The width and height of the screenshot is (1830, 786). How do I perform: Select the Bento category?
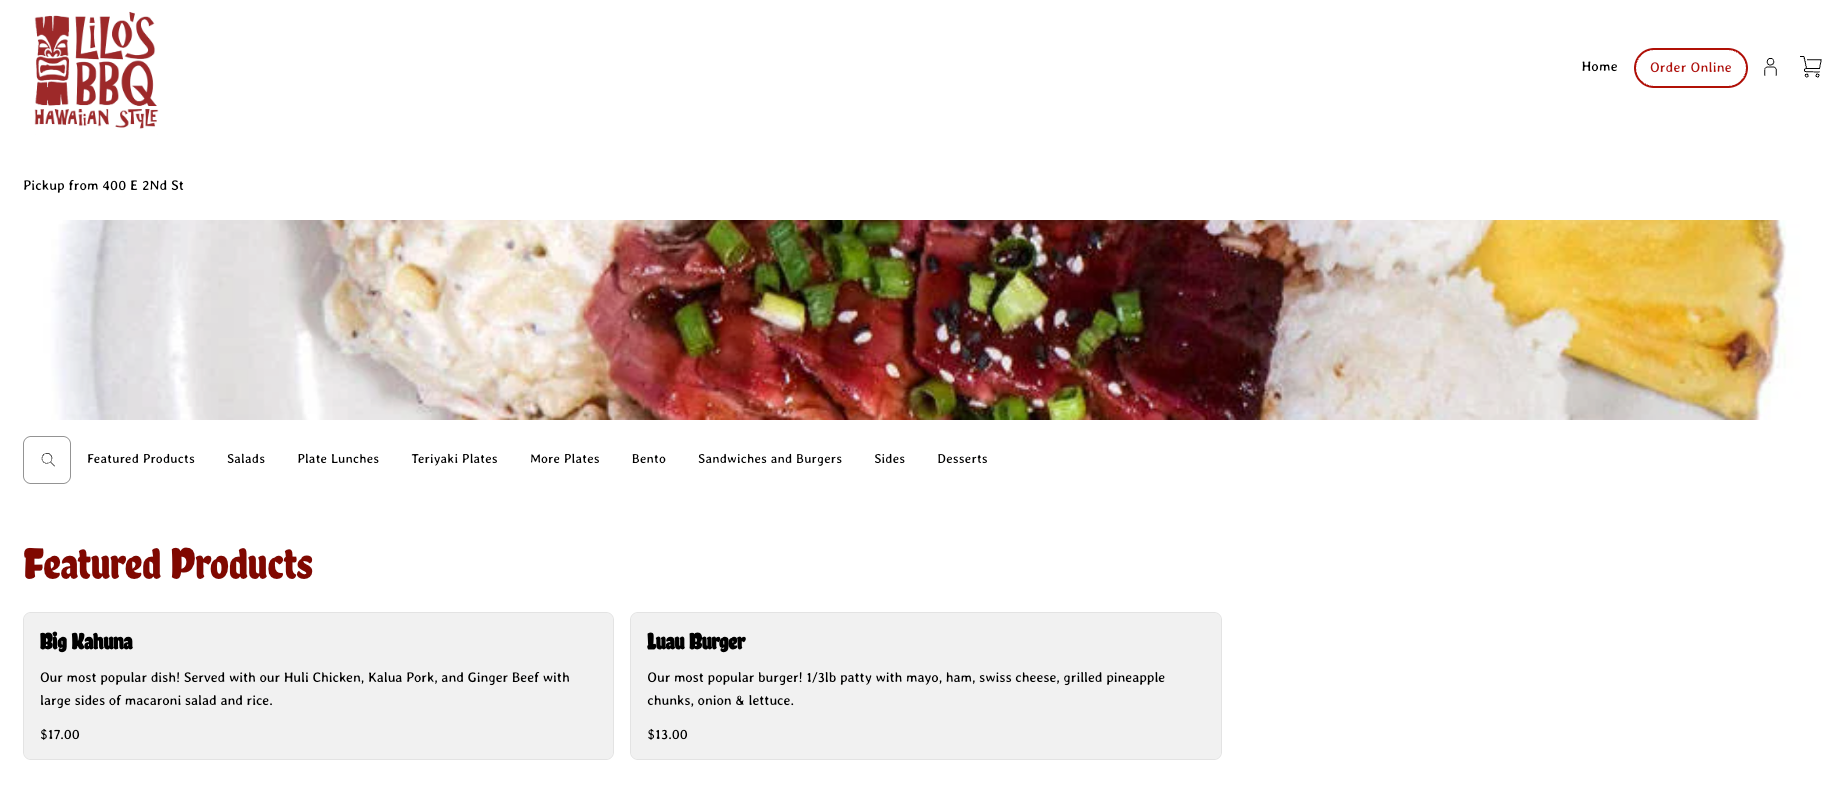click(649, 459)
